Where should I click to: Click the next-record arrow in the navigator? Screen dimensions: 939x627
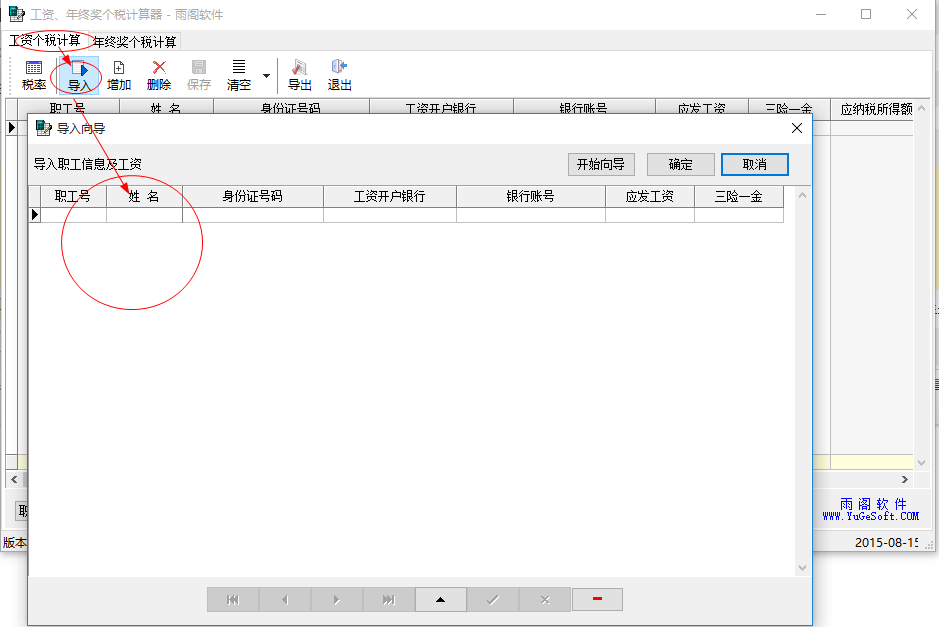[x=336, y=599]
